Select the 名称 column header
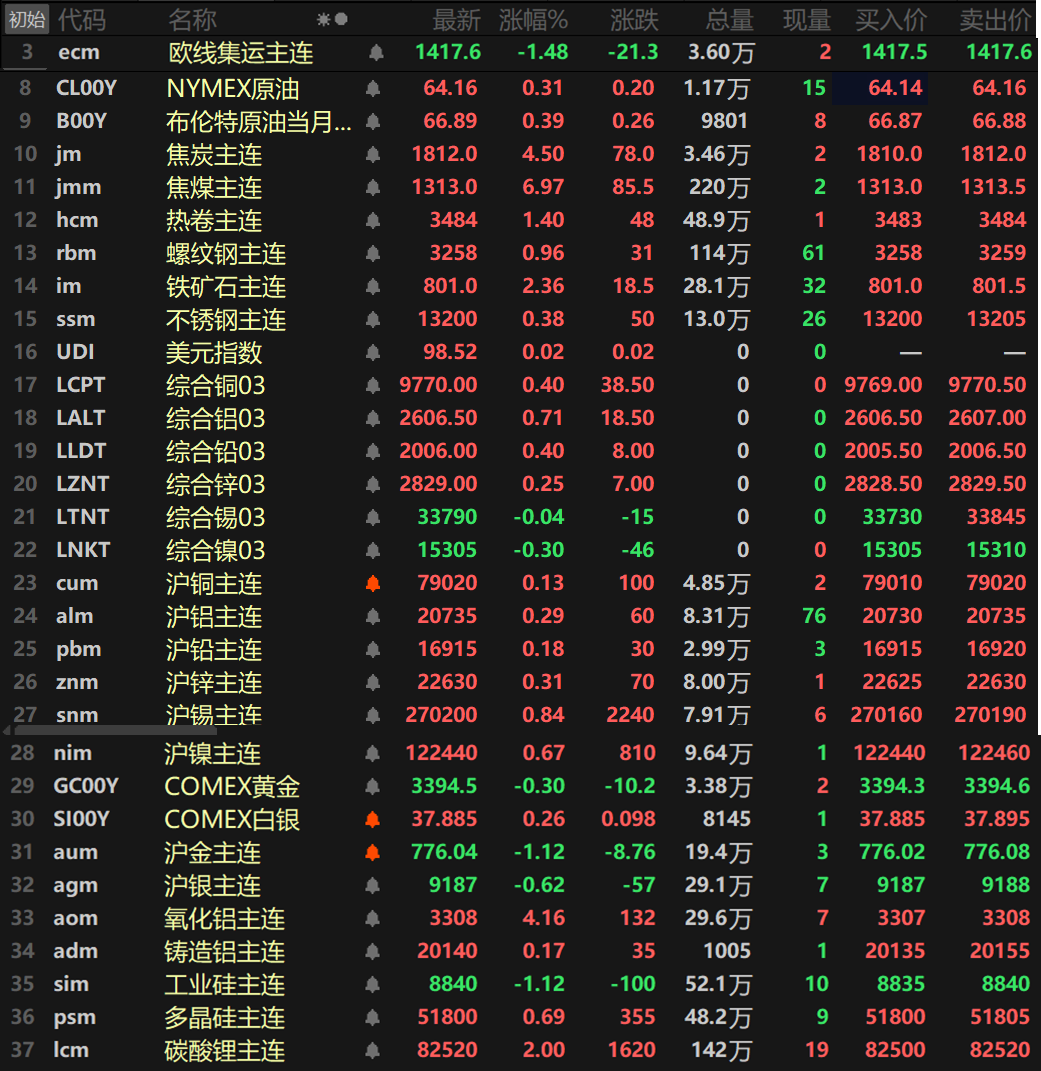Image resolution: width=1041 pixels, height=1071 pixels. pos(192,19)
